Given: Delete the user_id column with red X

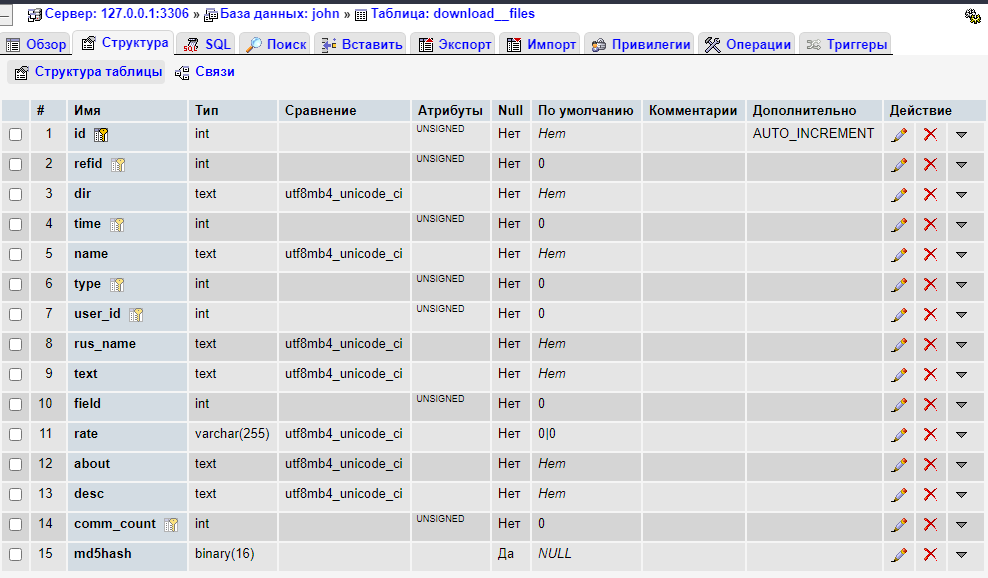Looking at the screenshot, I should pyautogui.click(x=930, y=315).
